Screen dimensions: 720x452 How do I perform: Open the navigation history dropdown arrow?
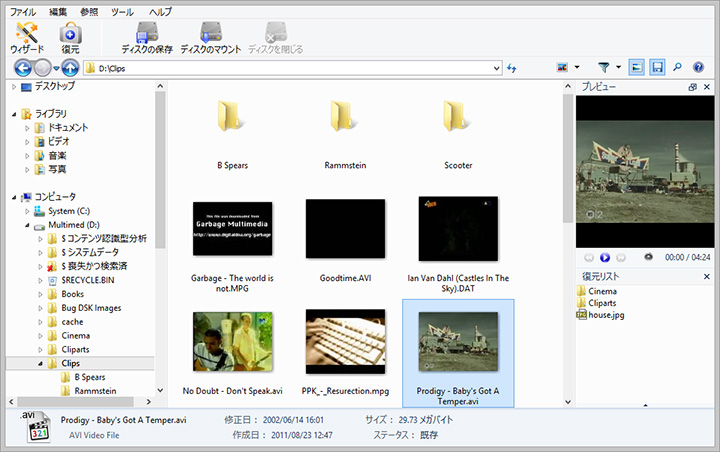[56, 68]
